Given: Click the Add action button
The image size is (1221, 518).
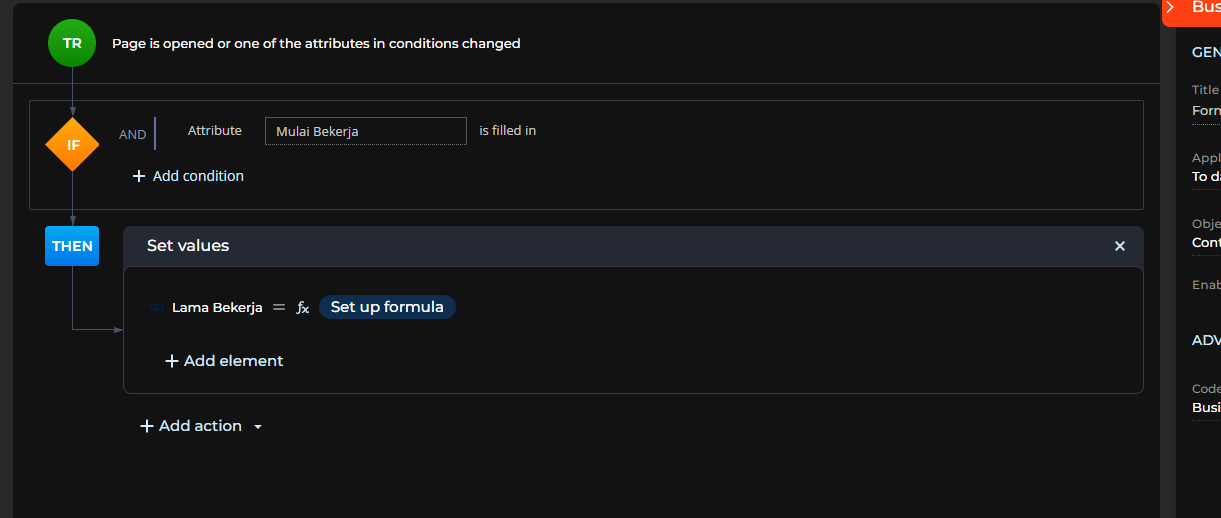Looking at the screenshot, I should (191, 426).
